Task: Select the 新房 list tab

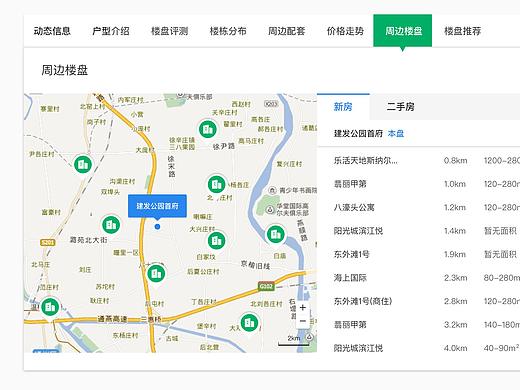Action: [x=343, y=107]
